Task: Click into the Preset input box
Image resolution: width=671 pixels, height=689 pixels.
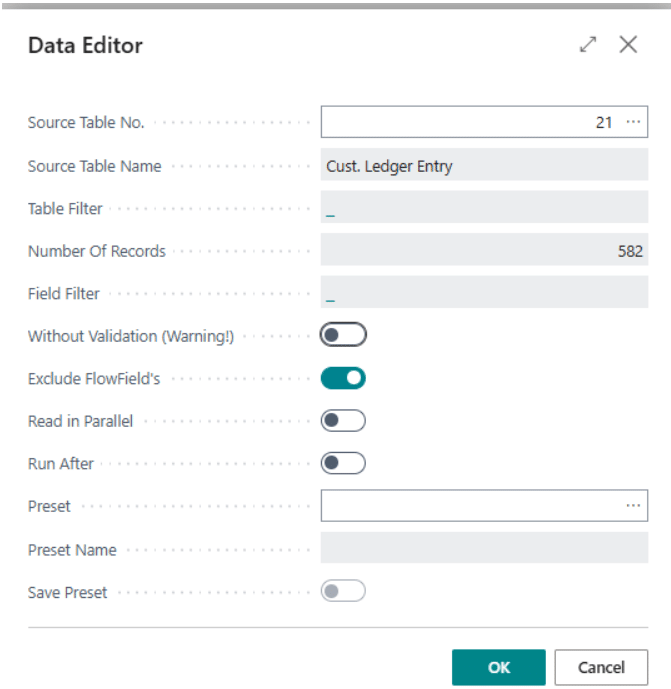Action: [470, 506]
